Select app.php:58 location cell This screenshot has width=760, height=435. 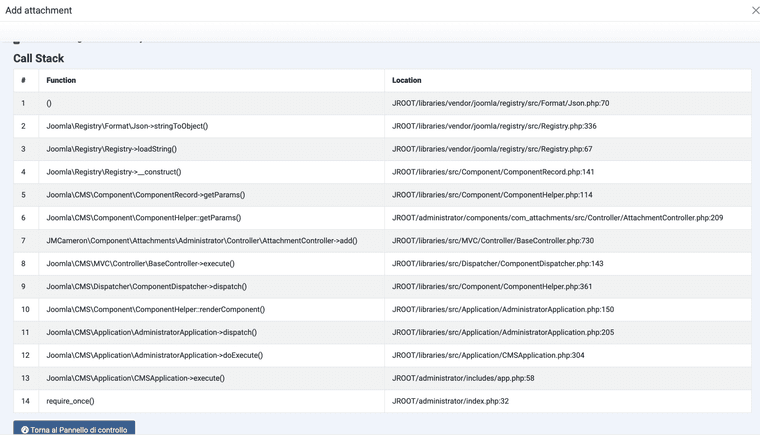[568, 378]
